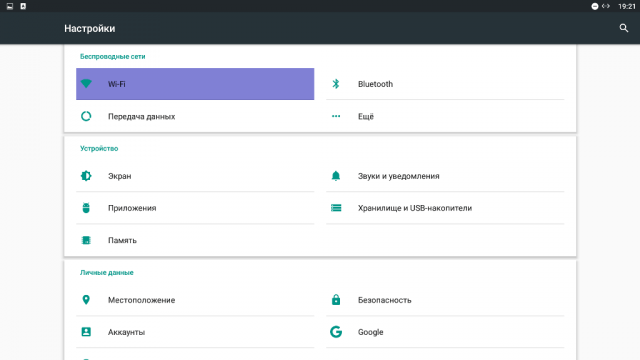Open Хранилище и USB-накопители
This screenshot has width=640, height=360.
[x=445, y=208]
